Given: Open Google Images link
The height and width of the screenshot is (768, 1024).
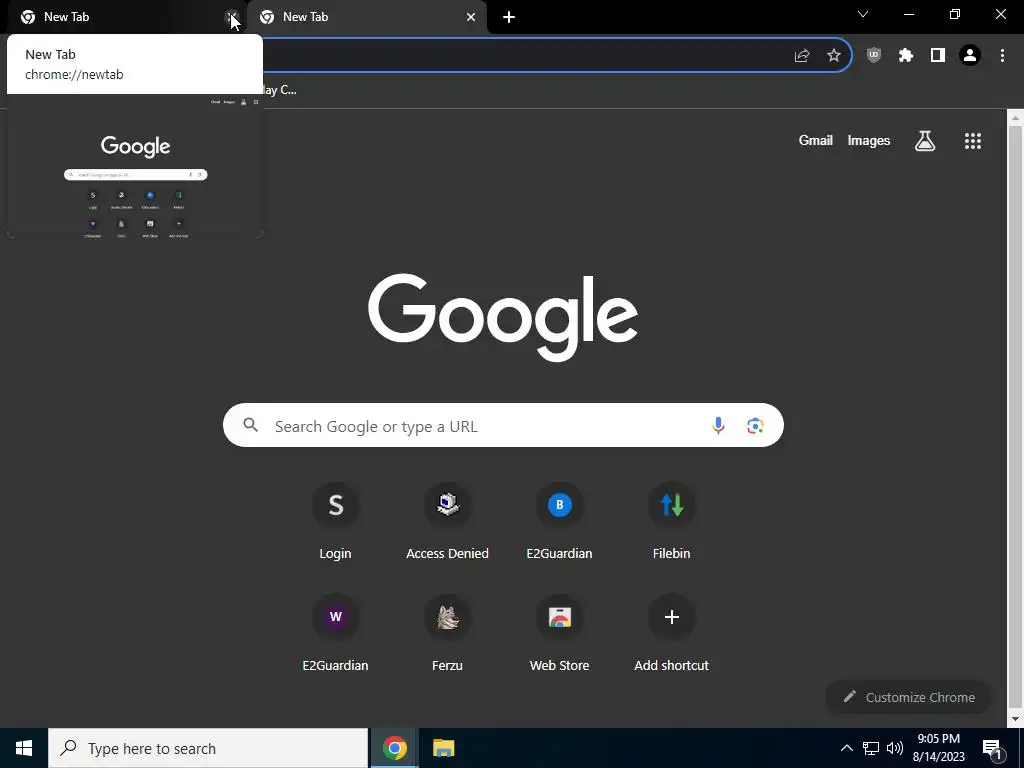Looking at the screenshot, I should pos(869,140).
